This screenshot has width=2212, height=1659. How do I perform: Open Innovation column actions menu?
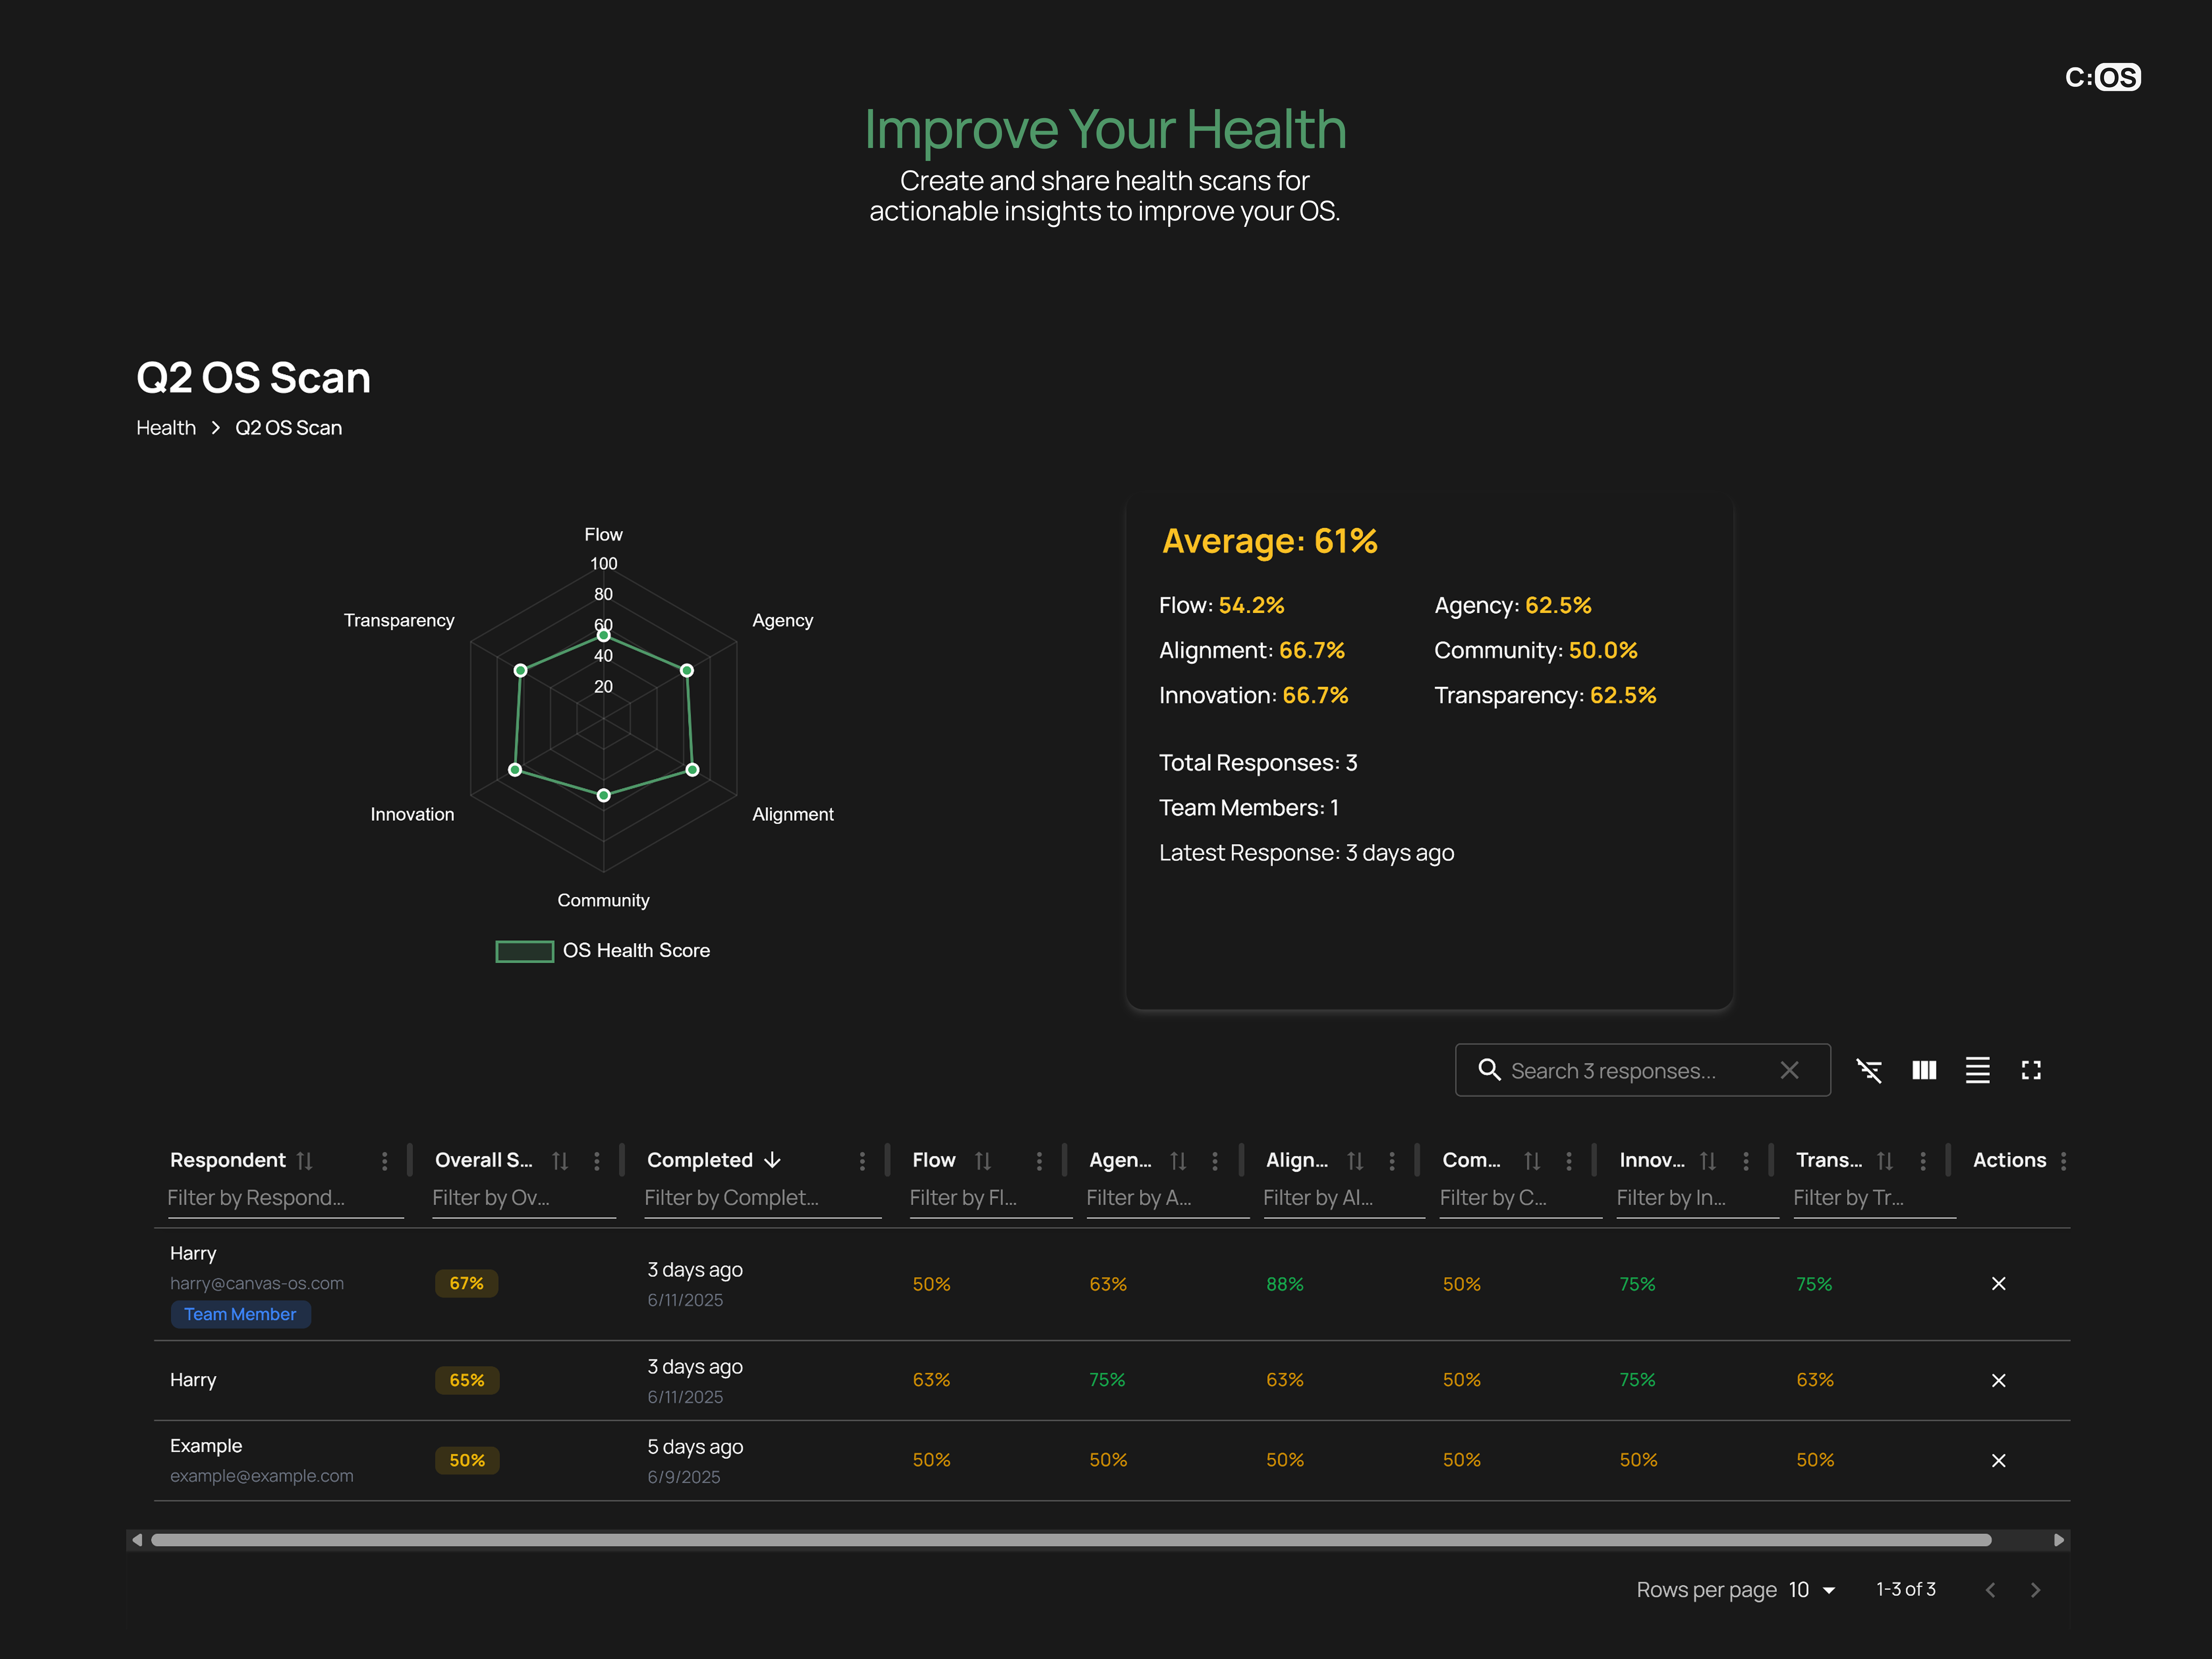1746,1161
